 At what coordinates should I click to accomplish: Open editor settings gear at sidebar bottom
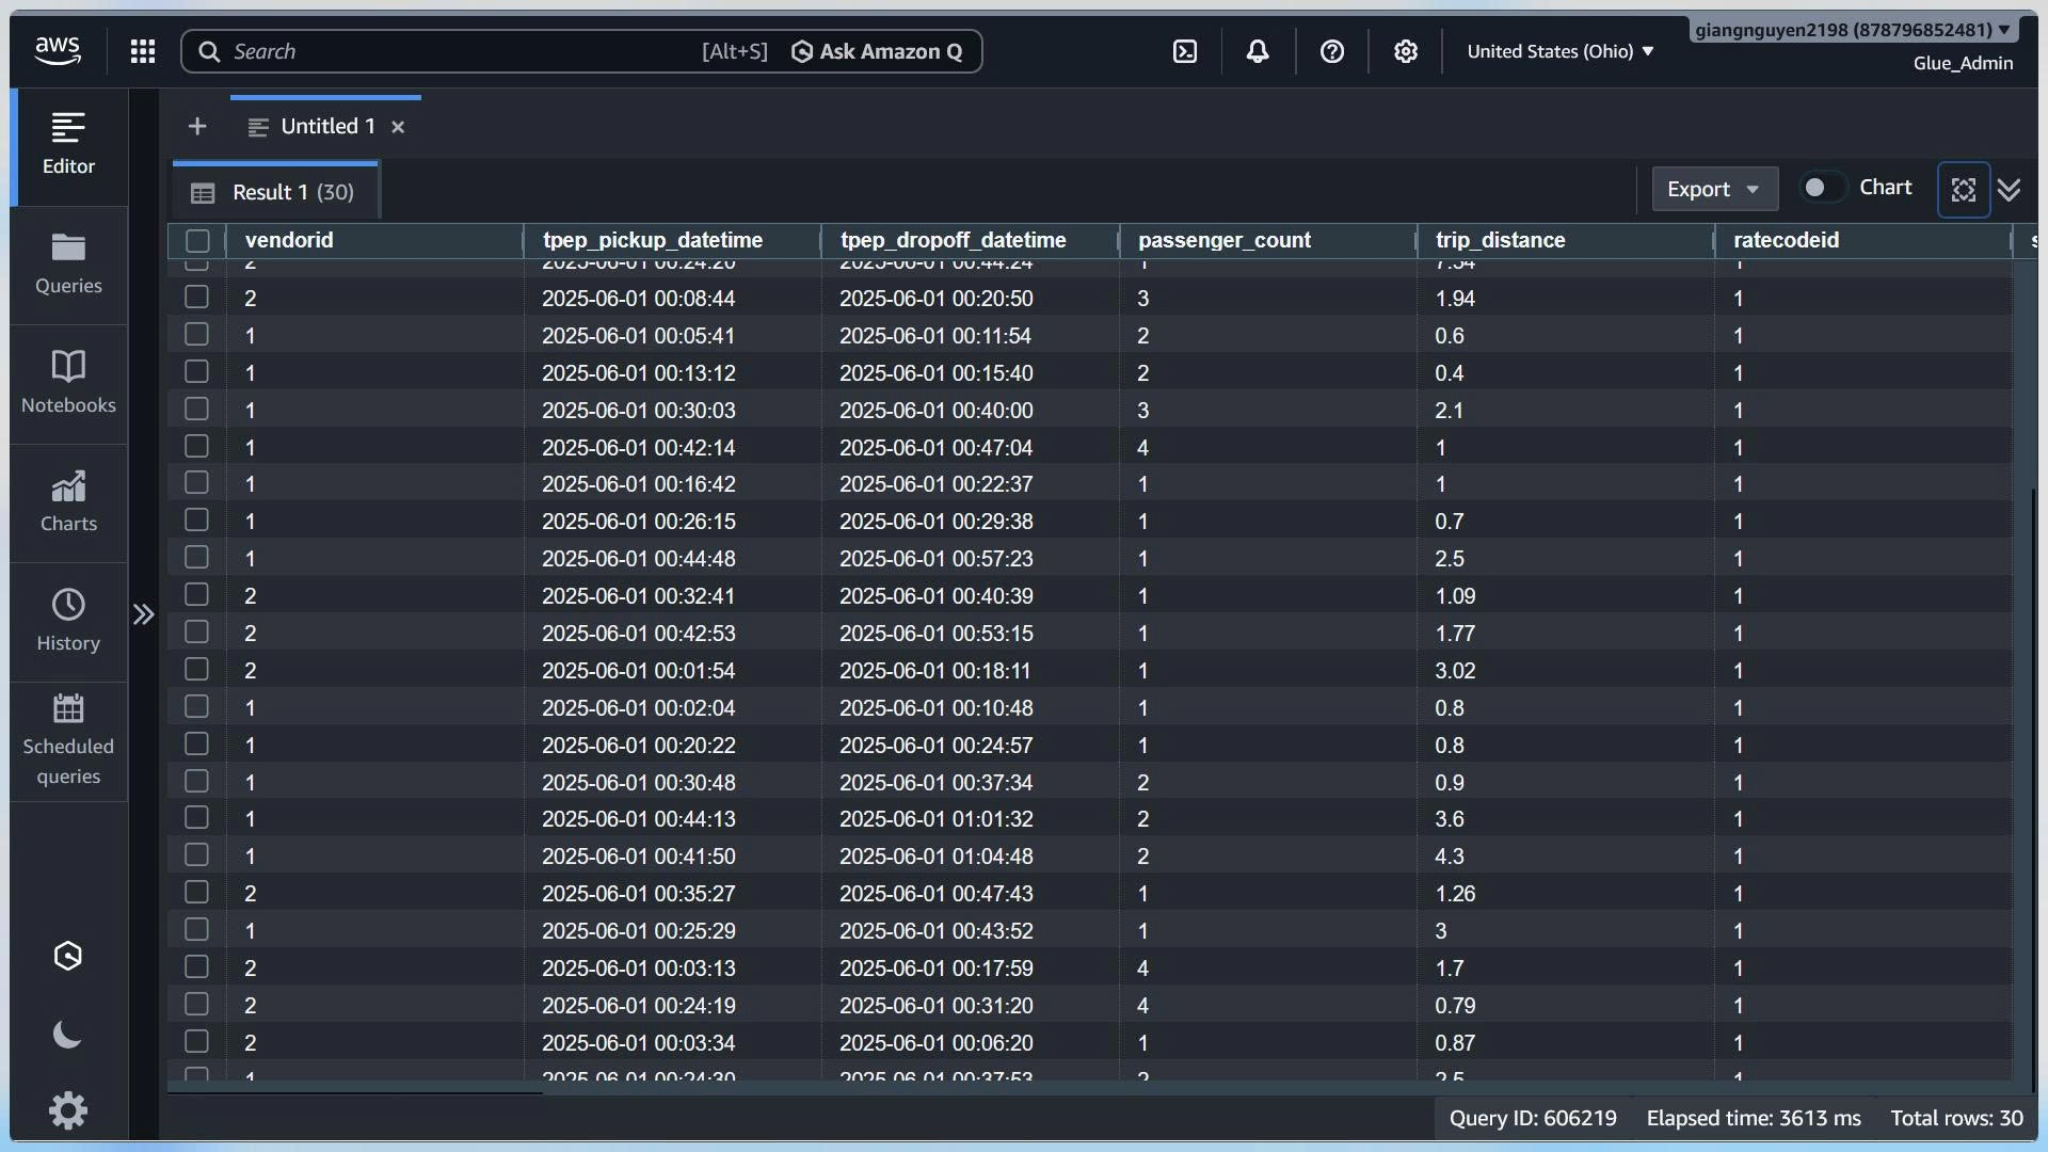[x=68, y=1110]
